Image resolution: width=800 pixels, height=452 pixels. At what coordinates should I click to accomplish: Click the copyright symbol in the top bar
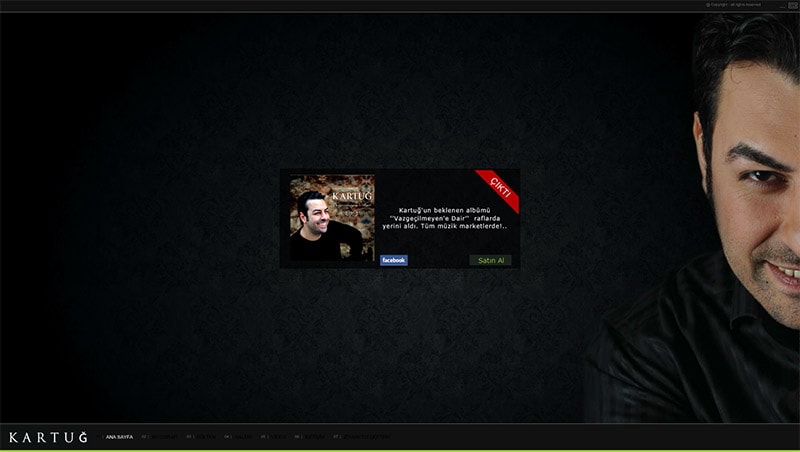tap(708, 5)
